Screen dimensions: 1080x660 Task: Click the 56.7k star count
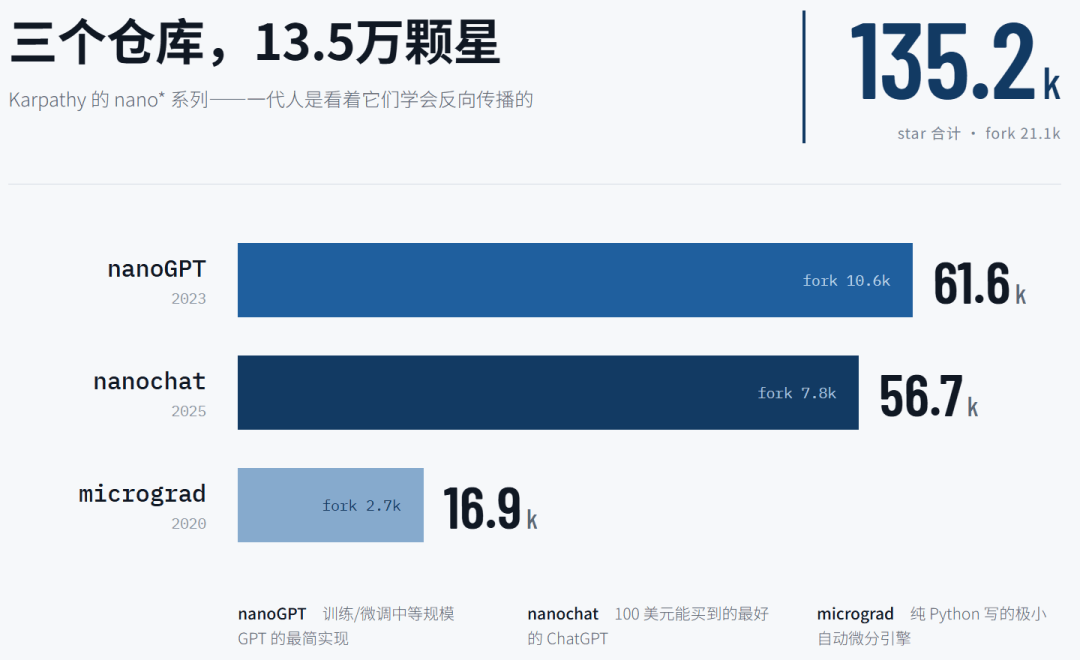tap(928, 396)
